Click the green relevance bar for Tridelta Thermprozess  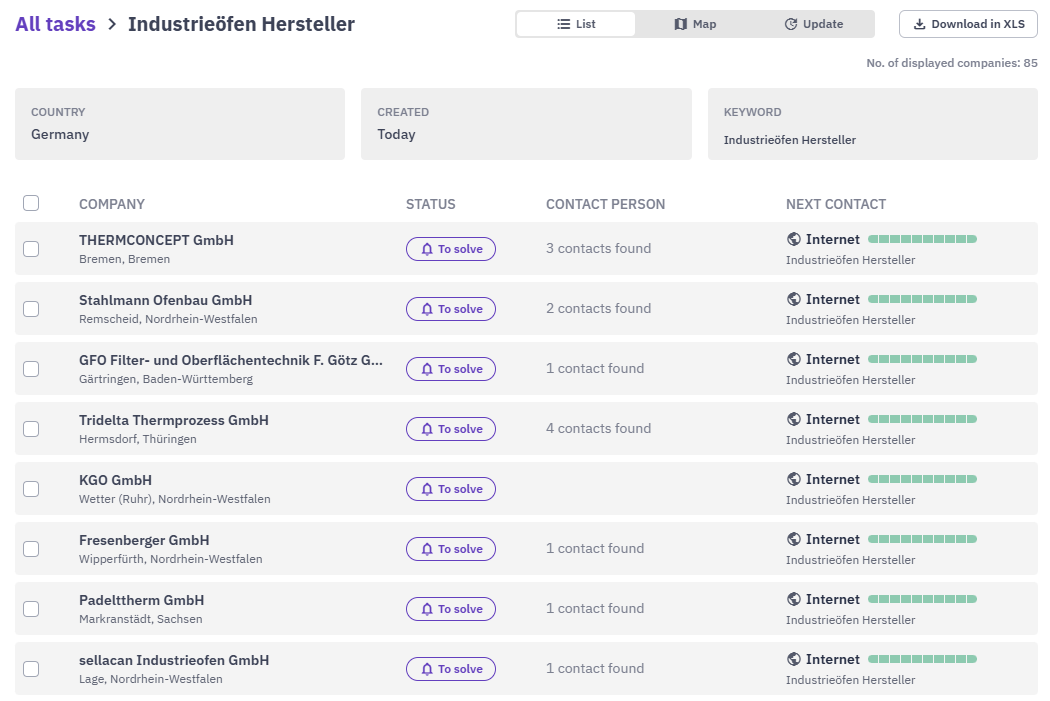922,419
